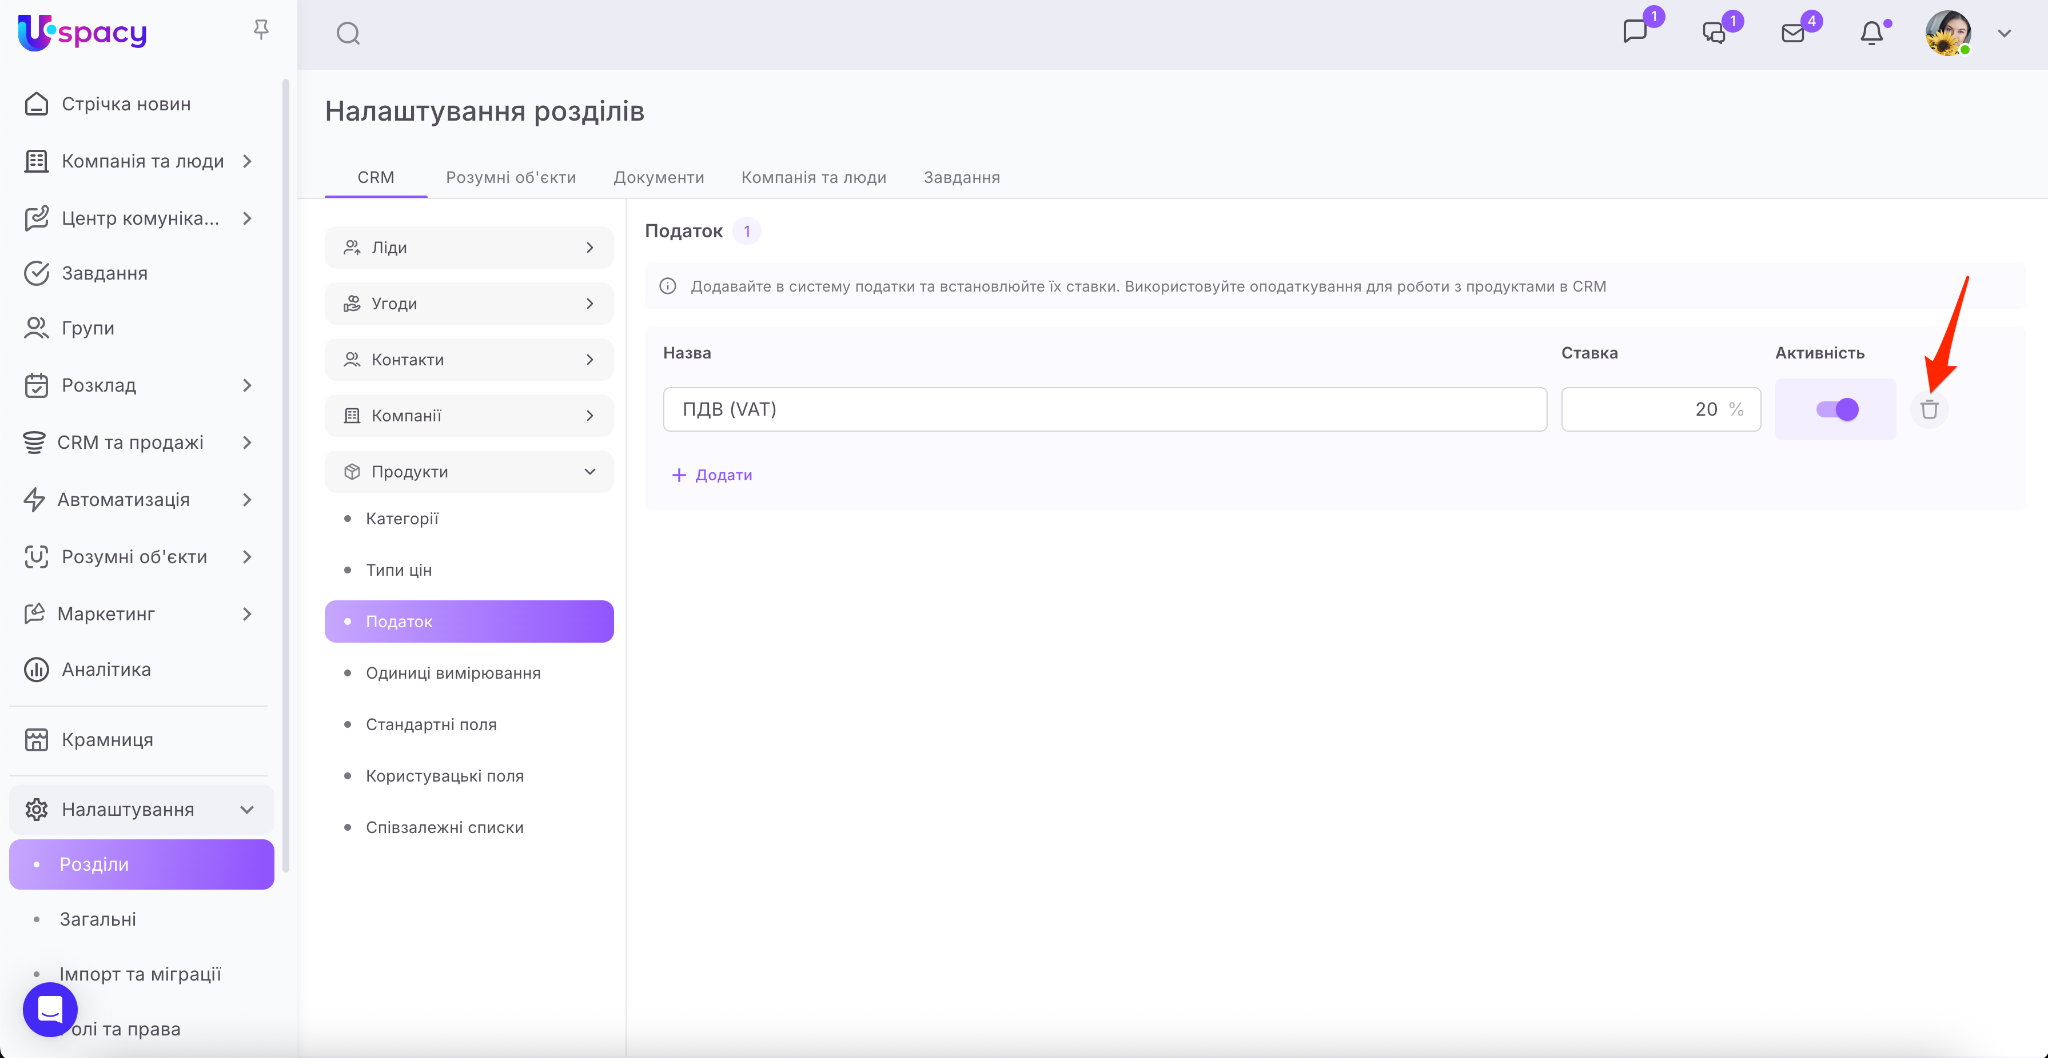Switch to Розумні об'єкти tab
Screen dimensions: 2048x1058
point(510,177)
